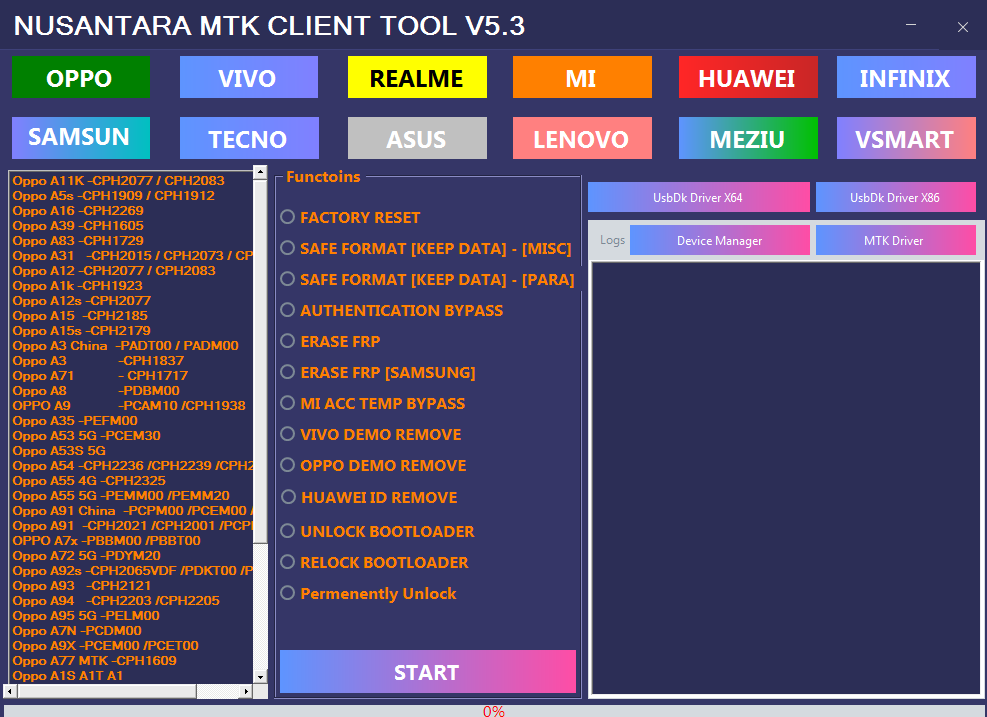This screenshot has height=717, width=987.
Task: Choose the MI ACC TEMP BYPASS option
Action: [288, 403]
